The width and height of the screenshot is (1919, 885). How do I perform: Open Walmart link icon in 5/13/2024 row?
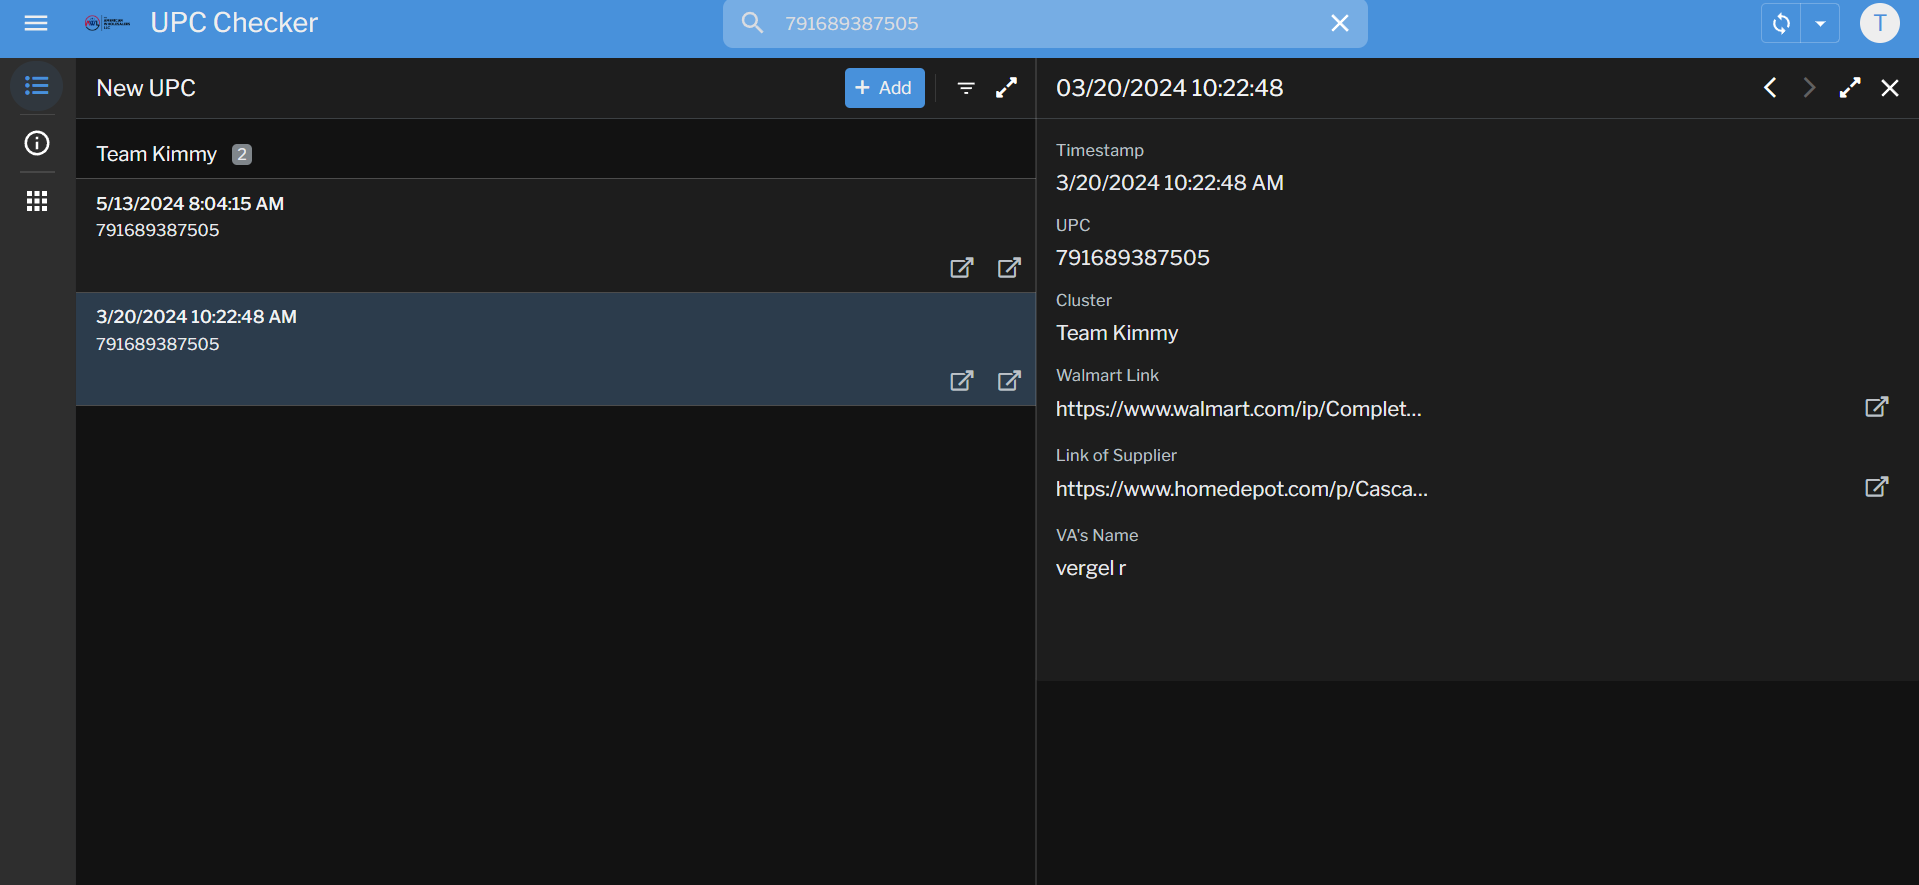961,268
